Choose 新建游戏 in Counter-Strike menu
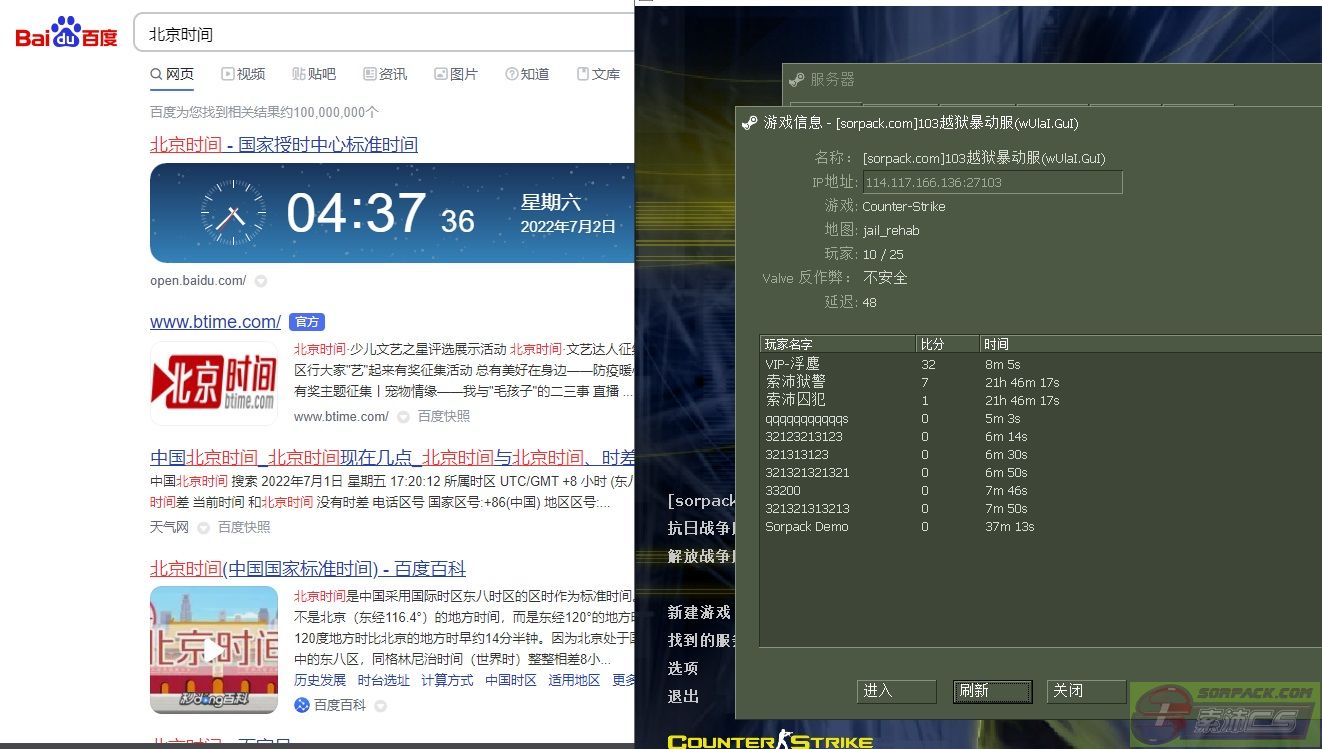Viewport: 1322px width, 749px height. [699, 612]
